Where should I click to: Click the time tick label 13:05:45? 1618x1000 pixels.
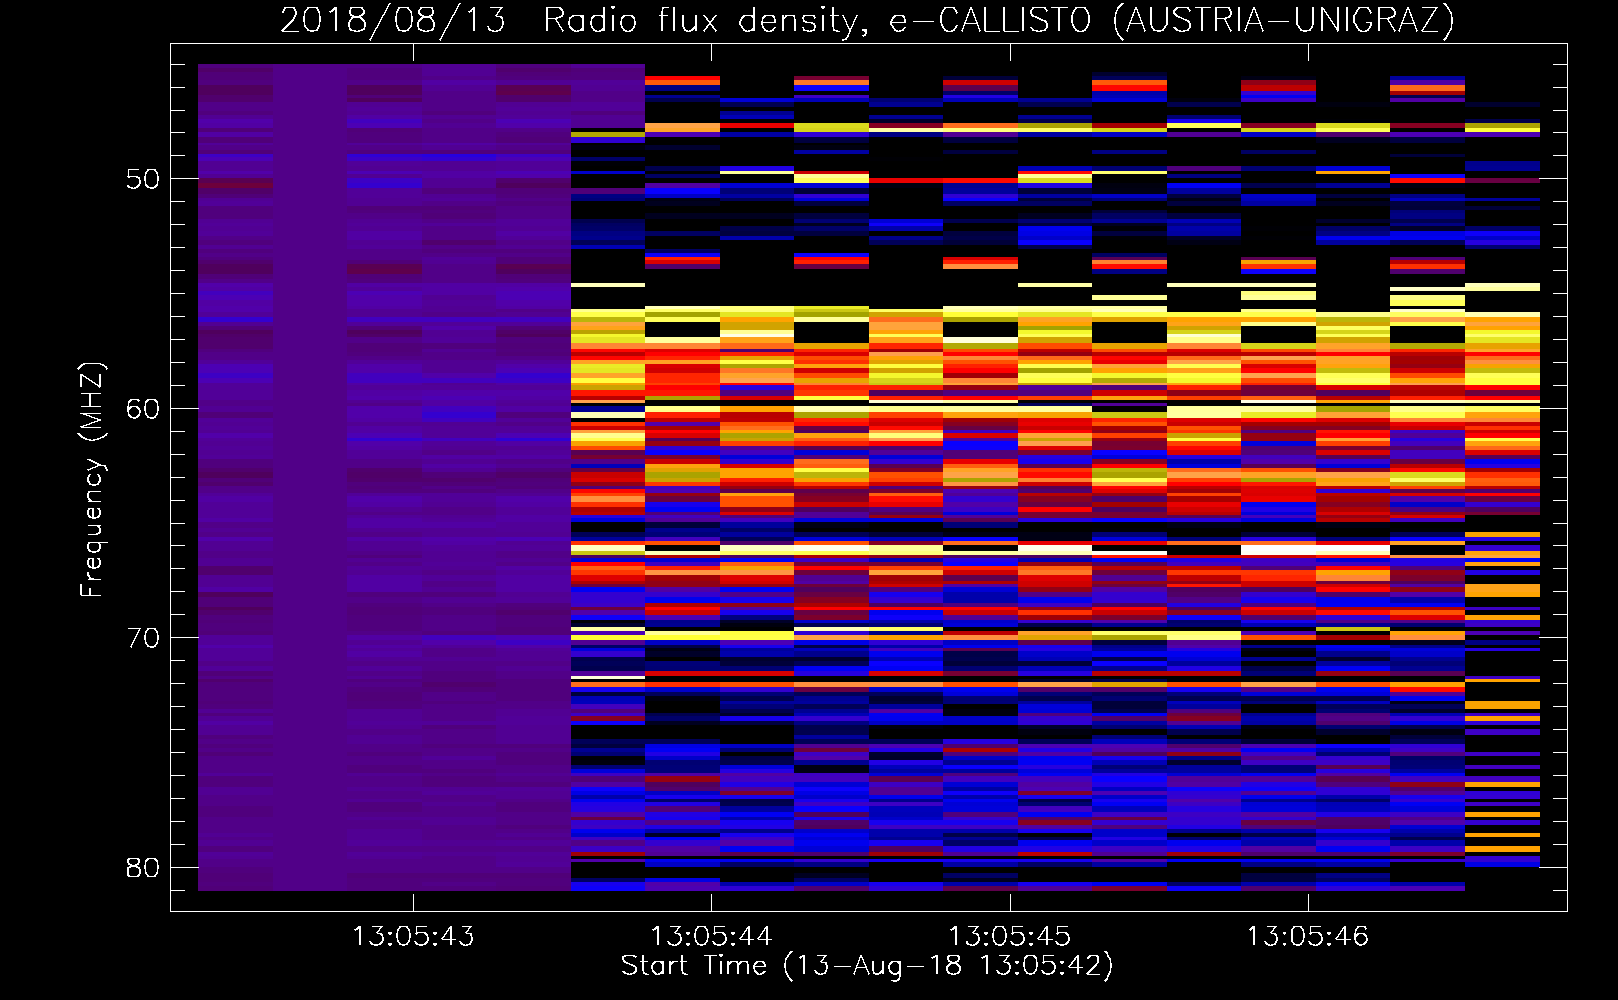click(x=1009, y=937)
